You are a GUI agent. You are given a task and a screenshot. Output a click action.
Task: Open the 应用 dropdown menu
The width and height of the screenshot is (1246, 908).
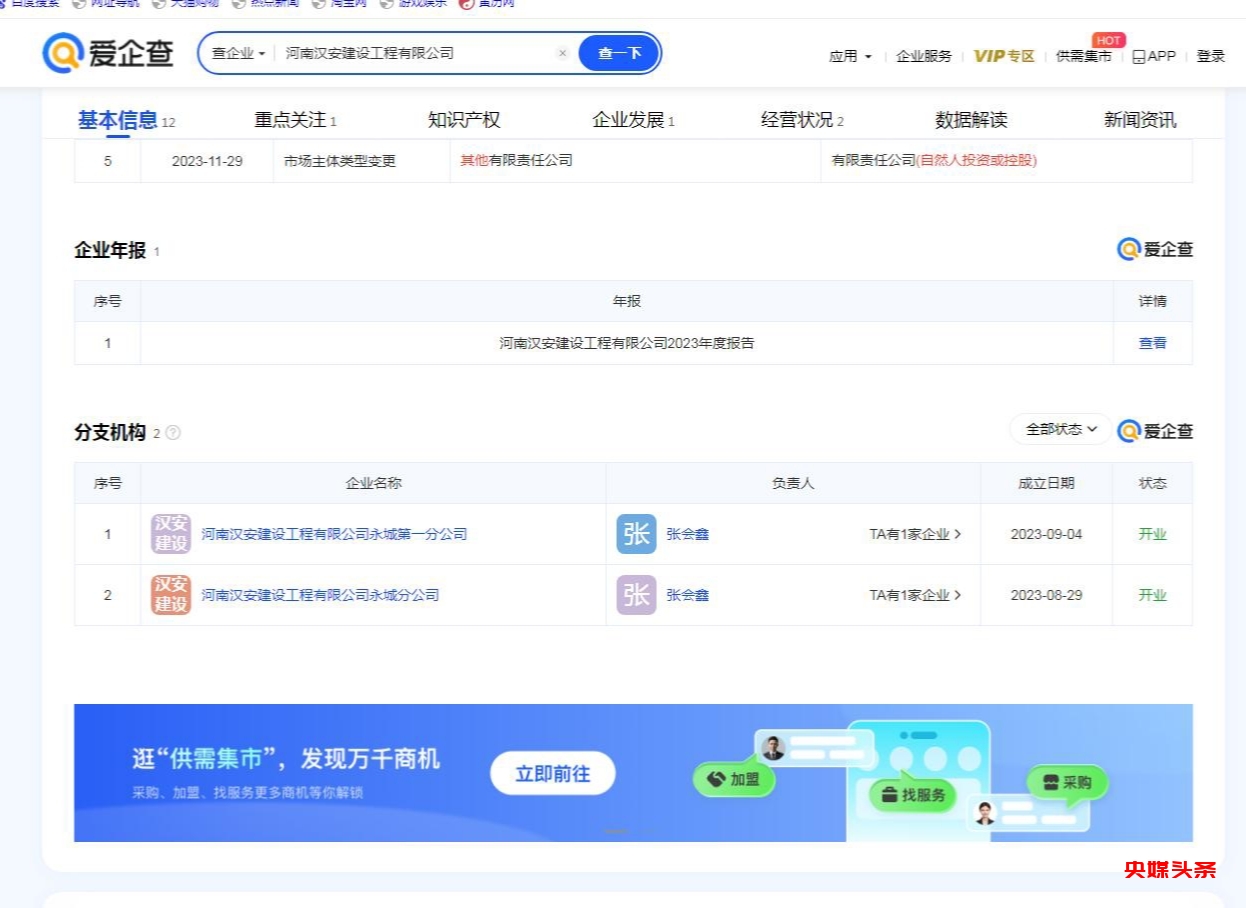coord(850,56)
